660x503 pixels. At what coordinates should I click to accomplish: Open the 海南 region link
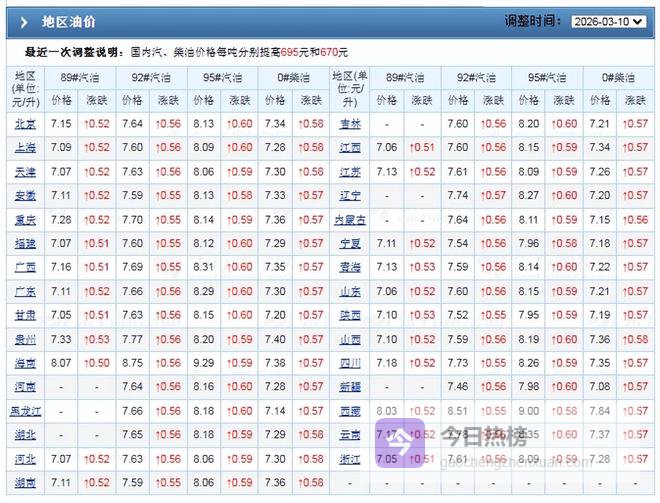[x=25, y=363]
